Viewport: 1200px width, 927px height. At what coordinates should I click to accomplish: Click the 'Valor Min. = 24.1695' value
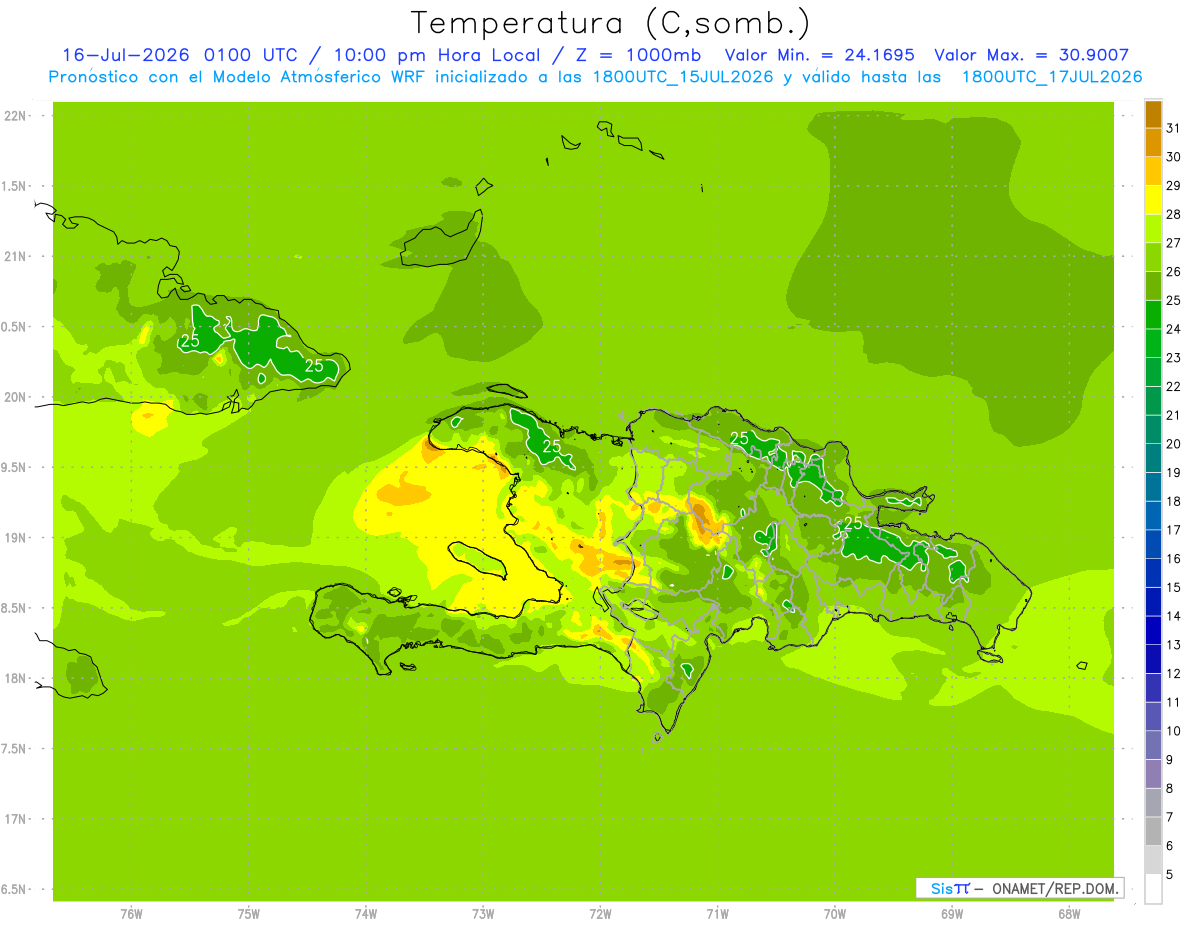(819, 55)
